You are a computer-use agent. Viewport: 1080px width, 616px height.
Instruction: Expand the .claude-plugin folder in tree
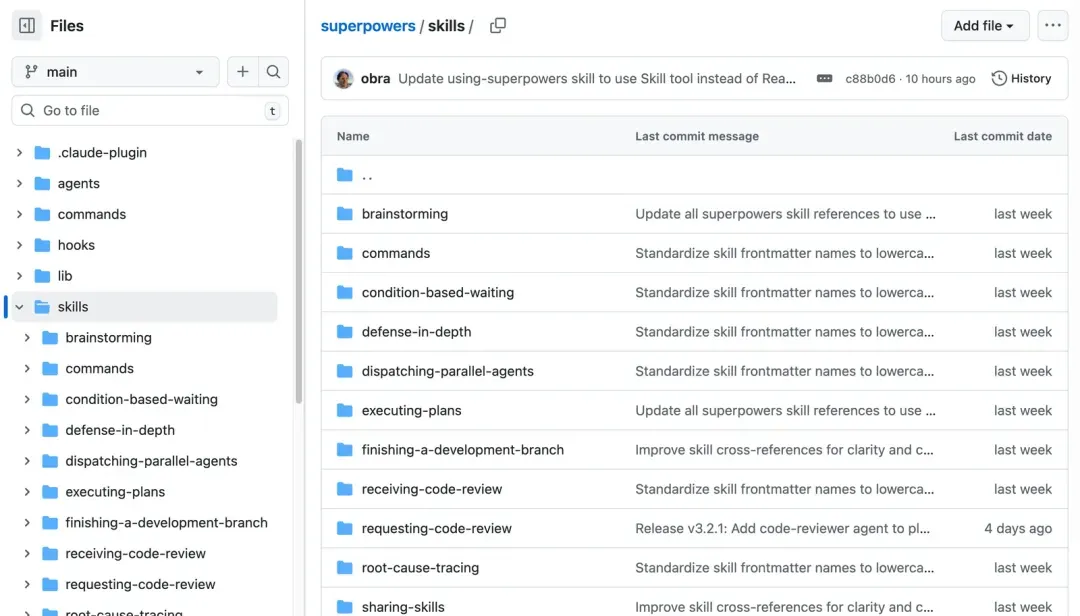click(x=19, y=153)
